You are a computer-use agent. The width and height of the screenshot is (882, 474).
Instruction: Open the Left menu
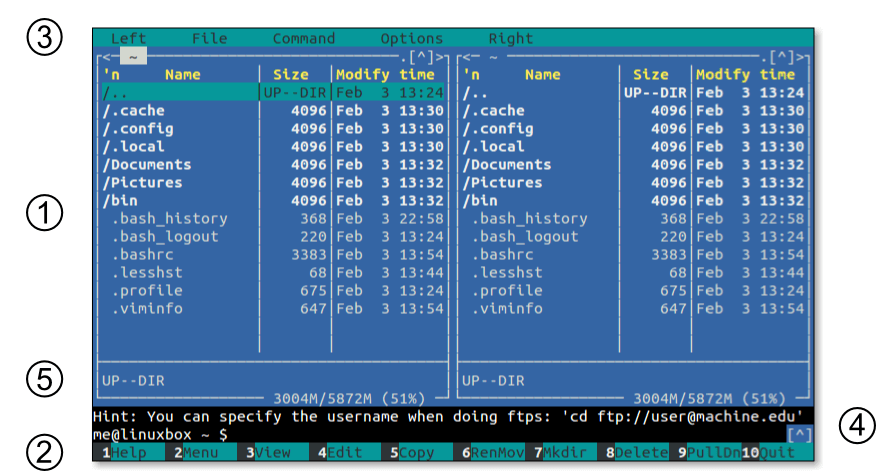(x=128, y=38)
